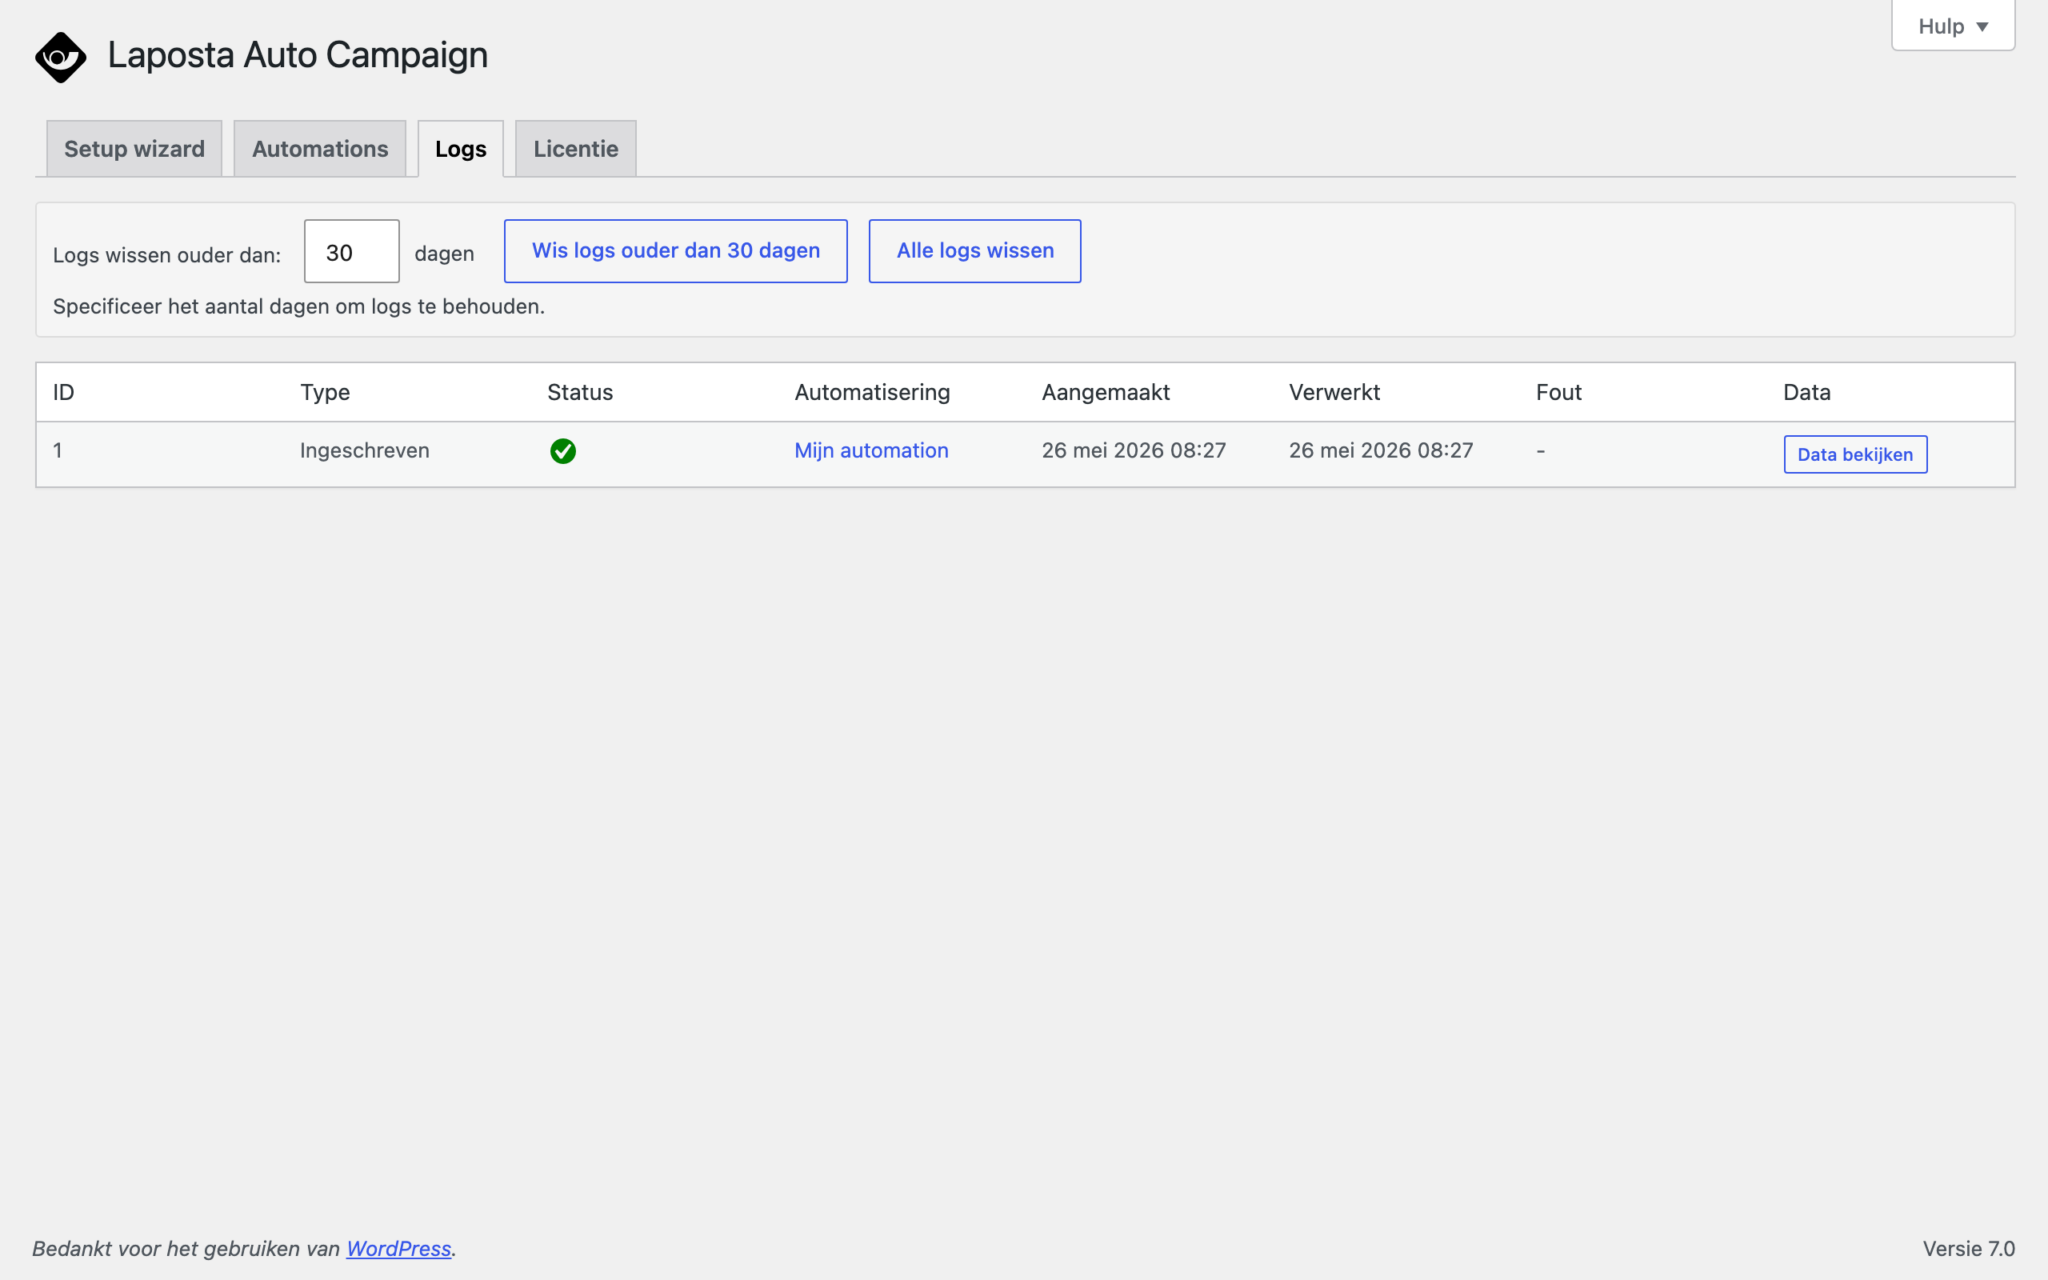Select the Logs tab
2048x1280 pixels.
coord(461,149)
